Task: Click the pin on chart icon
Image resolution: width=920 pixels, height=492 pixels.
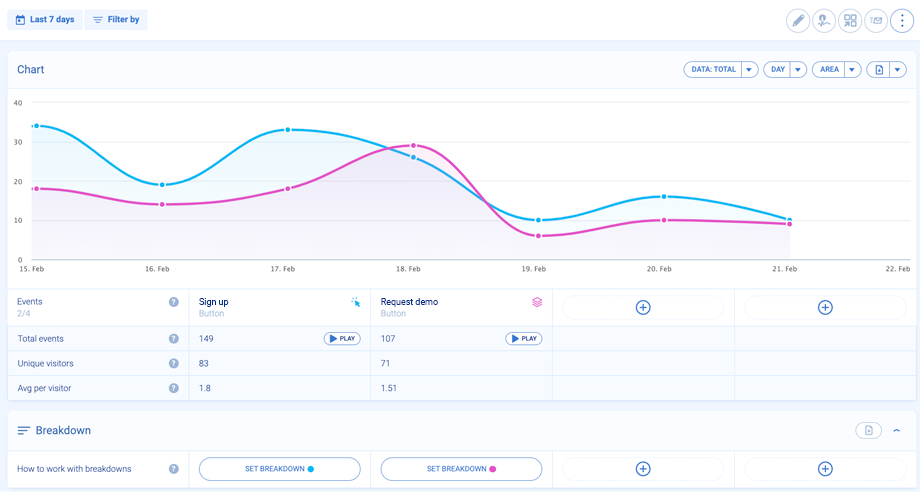Action: pyautogui.click(x=824, y=21)
